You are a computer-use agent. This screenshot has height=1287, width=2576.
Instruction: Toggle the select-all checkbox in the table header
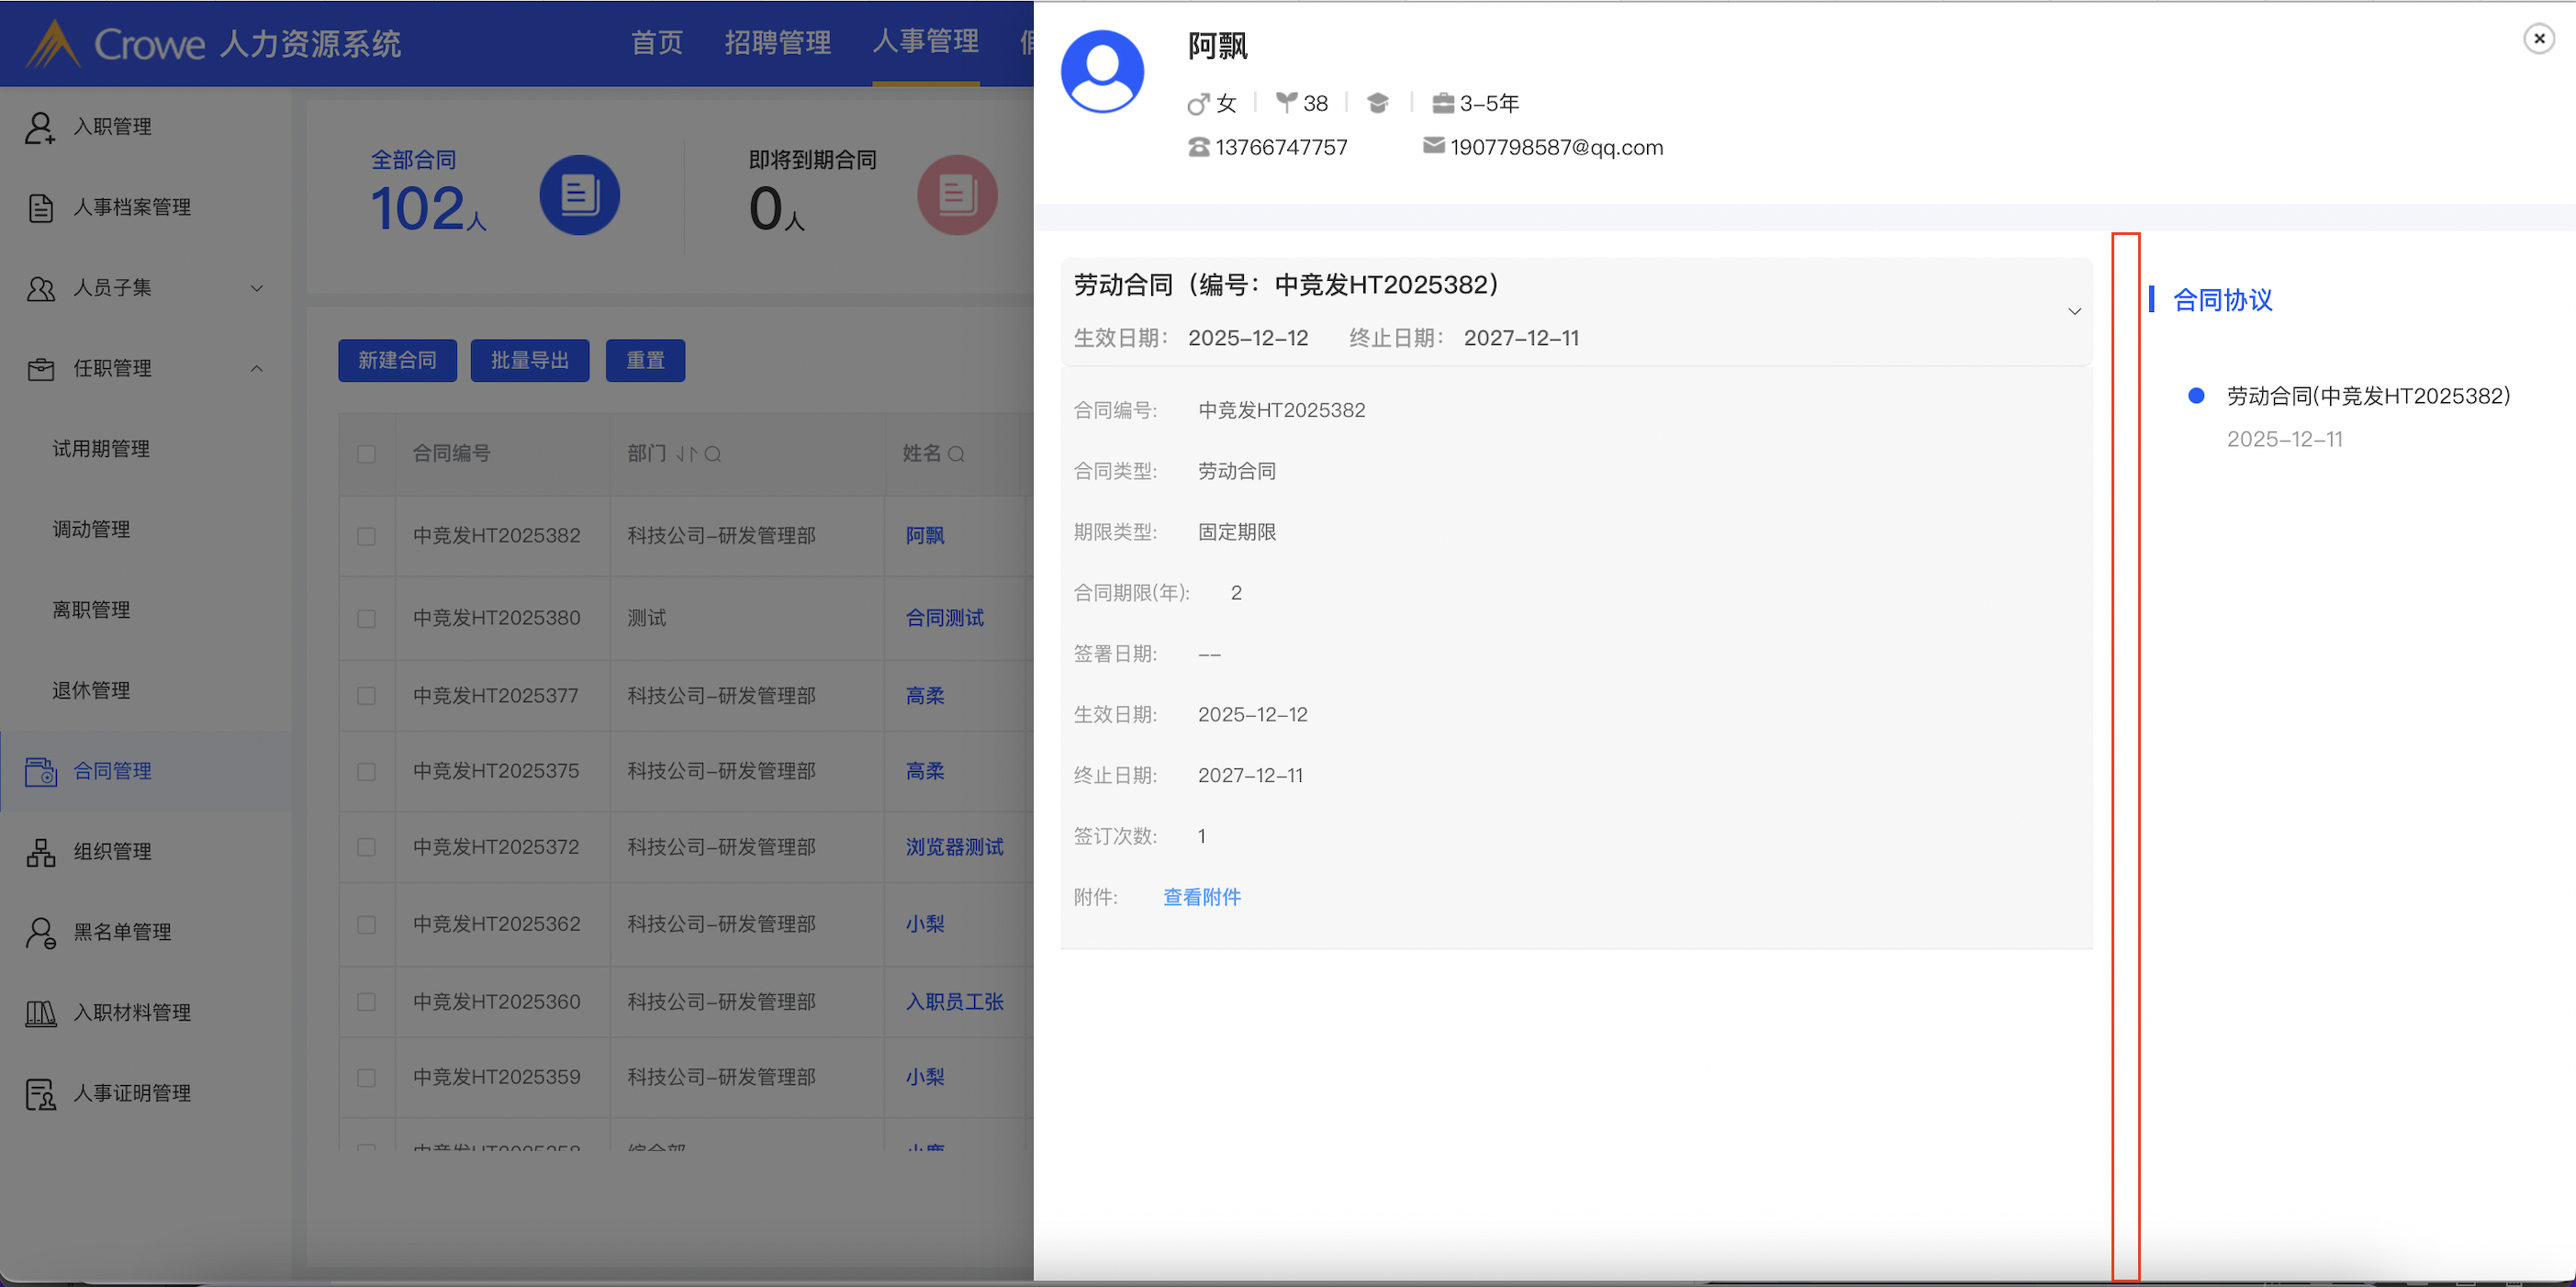[x=366, y=454]
